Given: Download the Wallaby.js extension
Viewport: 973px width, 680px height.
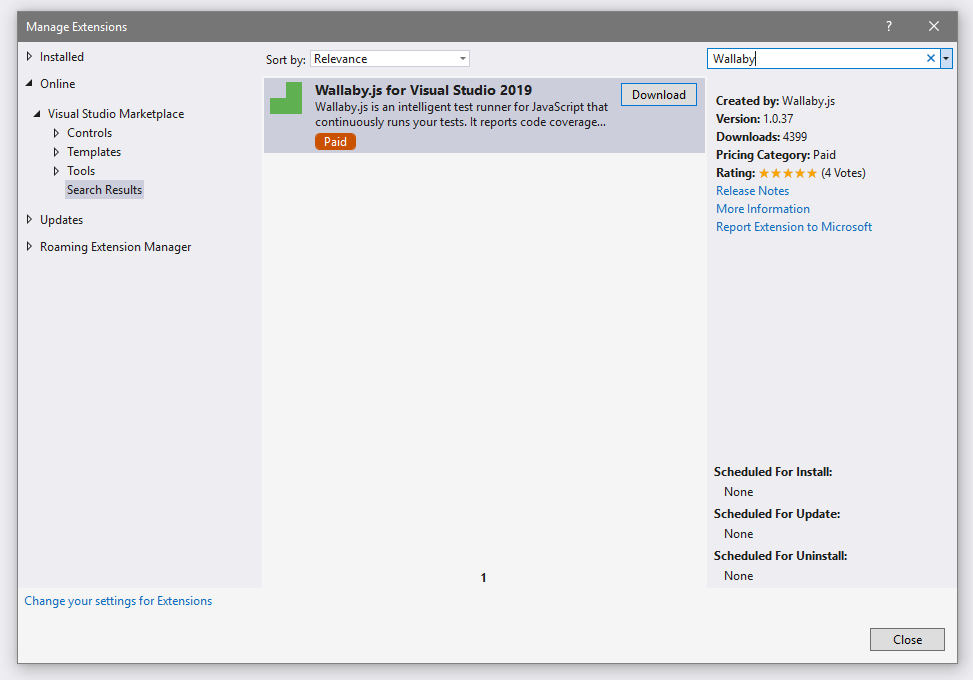Looking at the screenshot, I should pos(658,94).
